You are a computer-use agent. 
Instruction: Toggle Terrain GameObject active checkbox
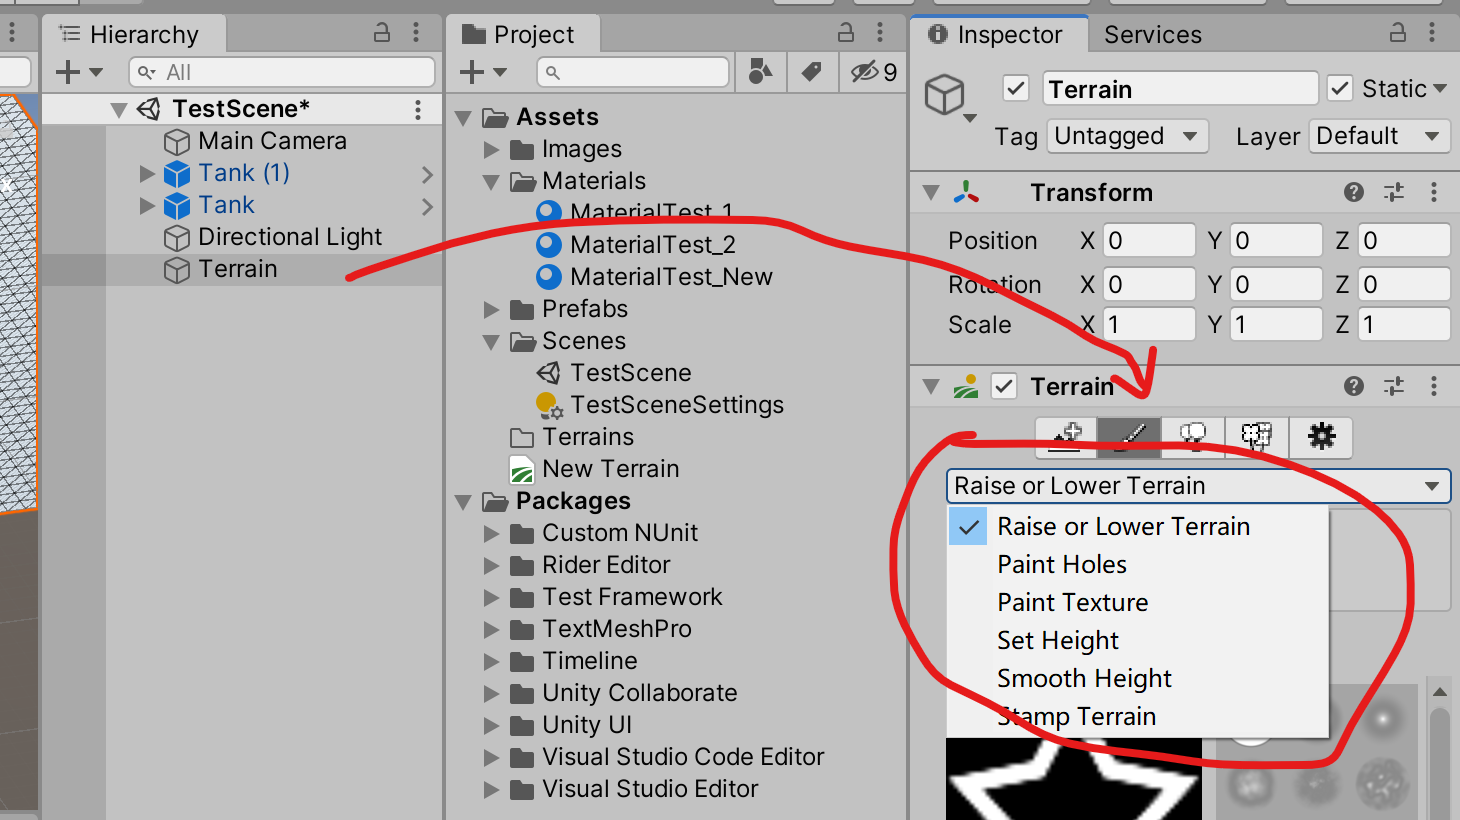[x=1016, y=88]
